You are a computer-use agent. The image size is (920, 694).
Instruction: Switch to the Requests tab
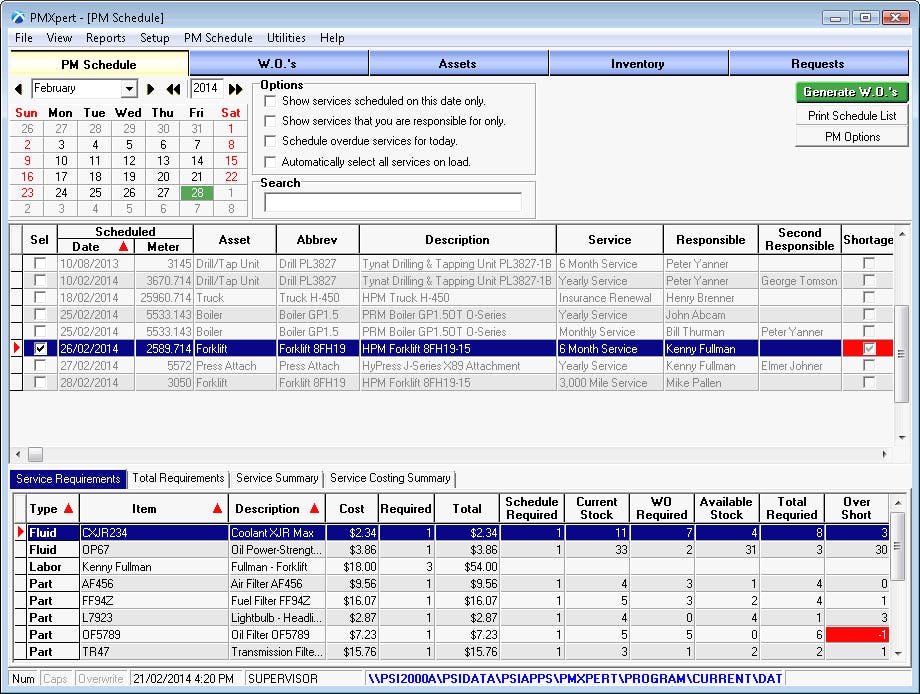(x=818, y=63)
